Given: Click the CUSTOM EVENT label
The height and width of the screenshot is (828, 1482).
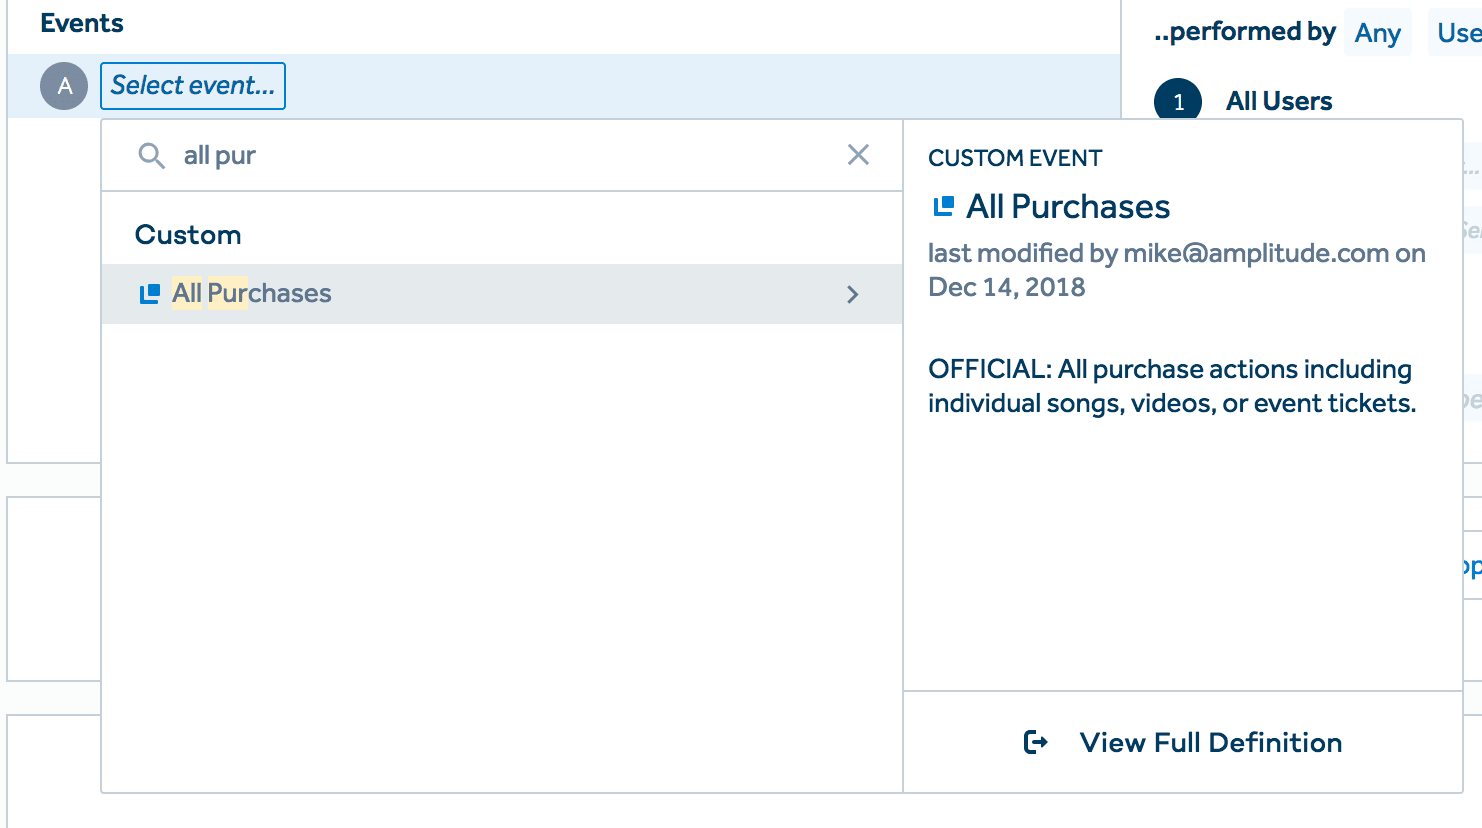Looking at the screenshot, I should click(x=1015, y=158).
